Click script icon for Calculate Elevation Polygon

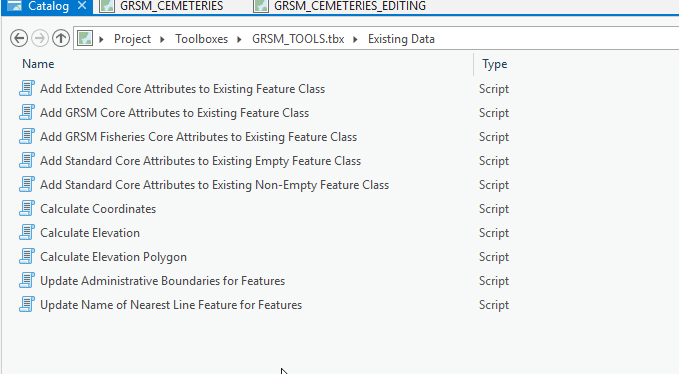[27, 256]
